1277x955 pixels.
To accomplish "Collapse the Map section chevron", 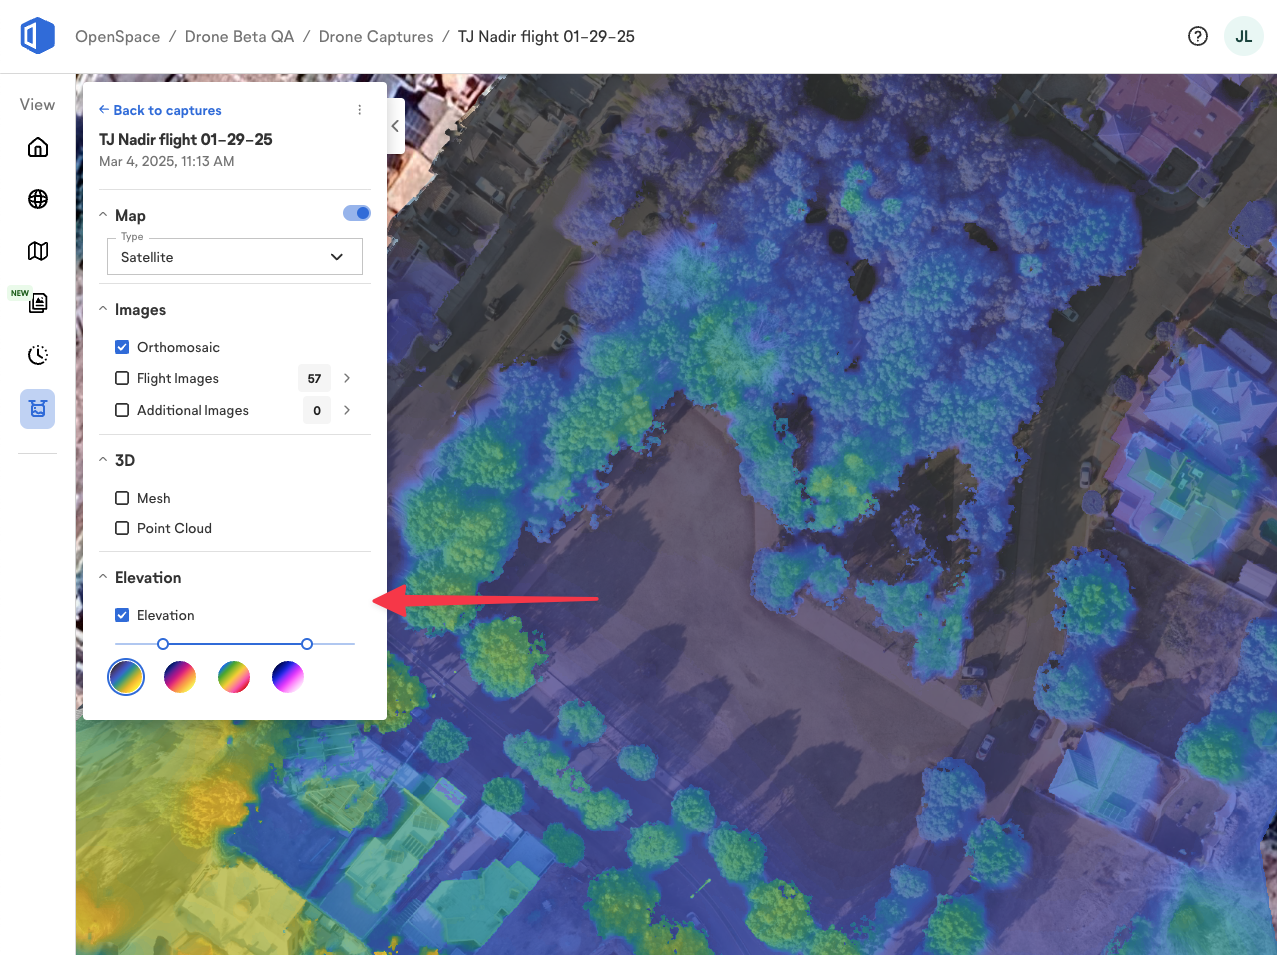I will (x=104, y=215).
